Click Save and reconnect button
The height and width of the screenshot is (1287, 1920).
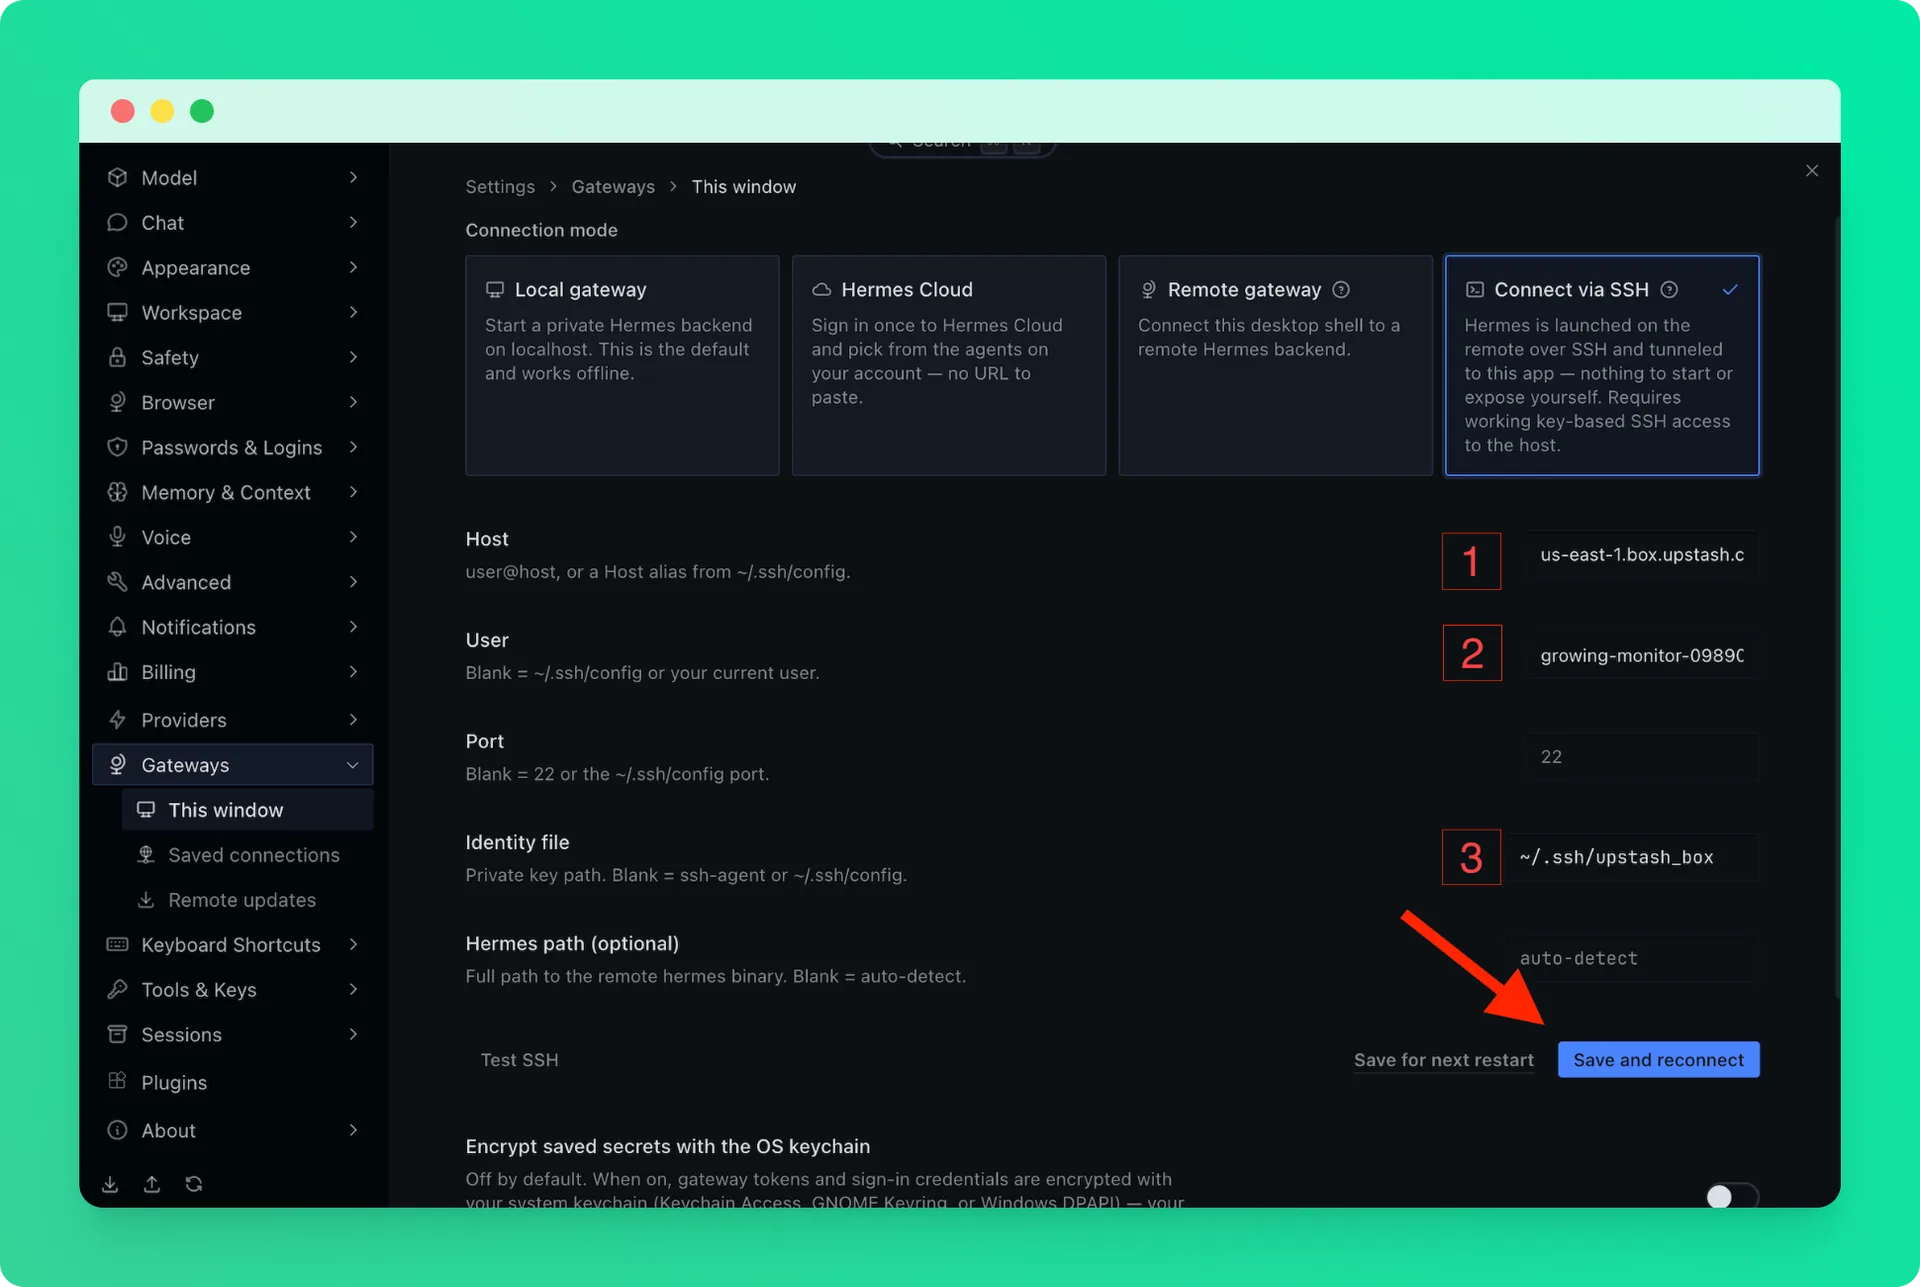(1658, 1060)
